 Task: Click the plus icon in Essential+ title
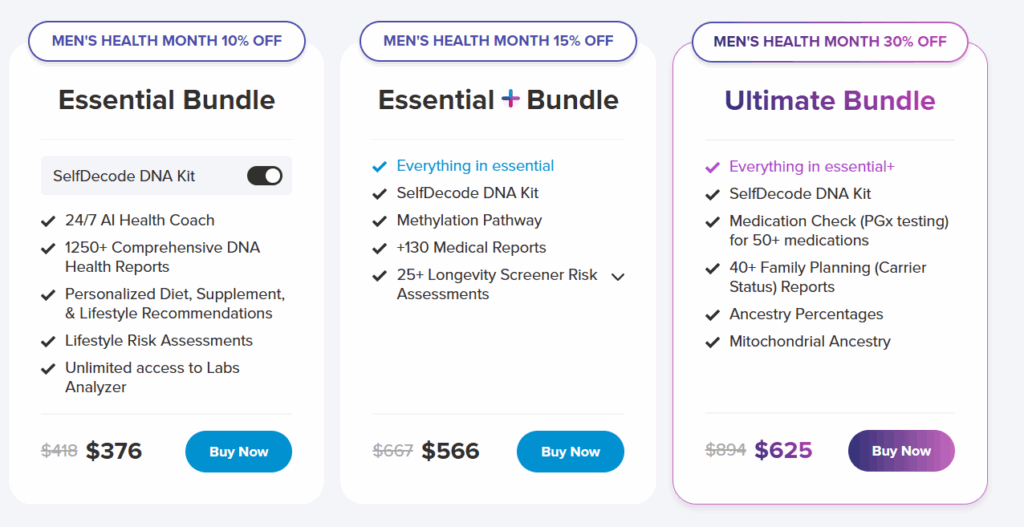pos(510,99)
